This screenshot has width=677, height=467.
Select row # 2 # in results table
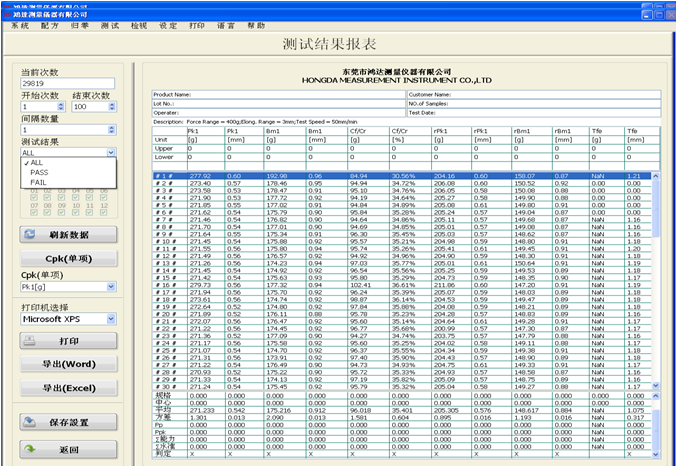[x=163, y=183]
